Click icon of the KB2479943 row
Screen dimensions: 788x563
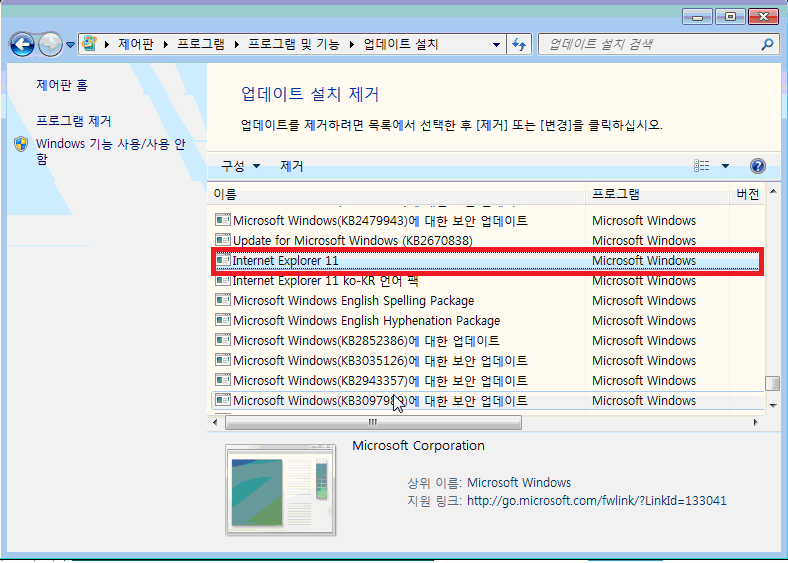[223, 220]
